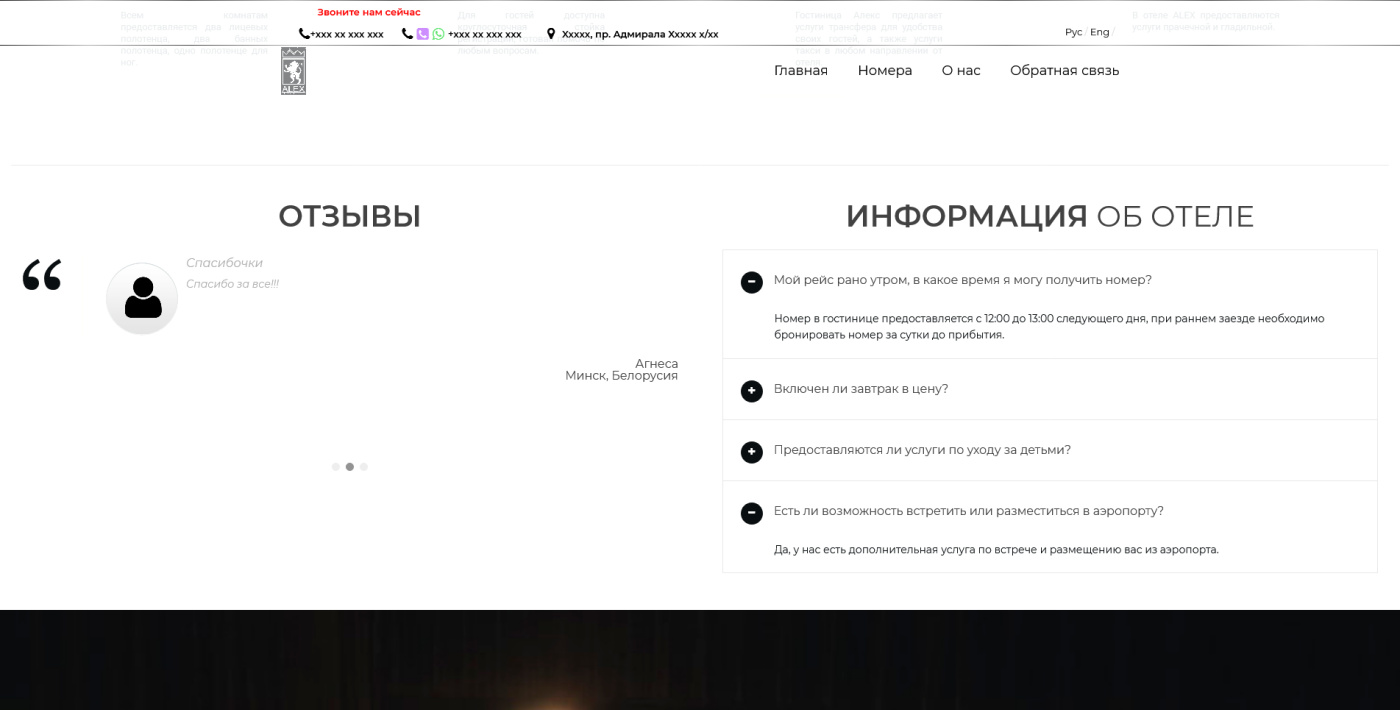Click the ИНФОРМАЦИЯ ОБ ОТЕЛЕ heading

coord(1050,216)
